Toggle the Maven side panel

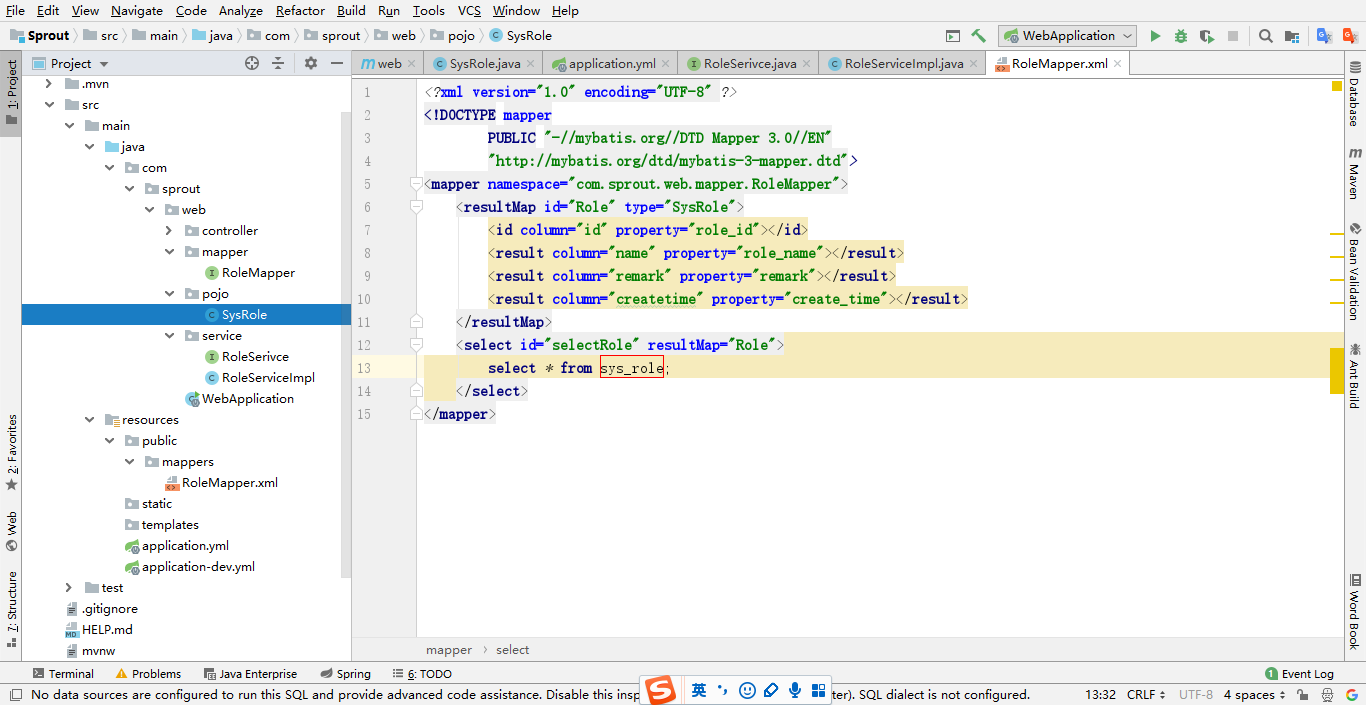tap(1355, 173)
